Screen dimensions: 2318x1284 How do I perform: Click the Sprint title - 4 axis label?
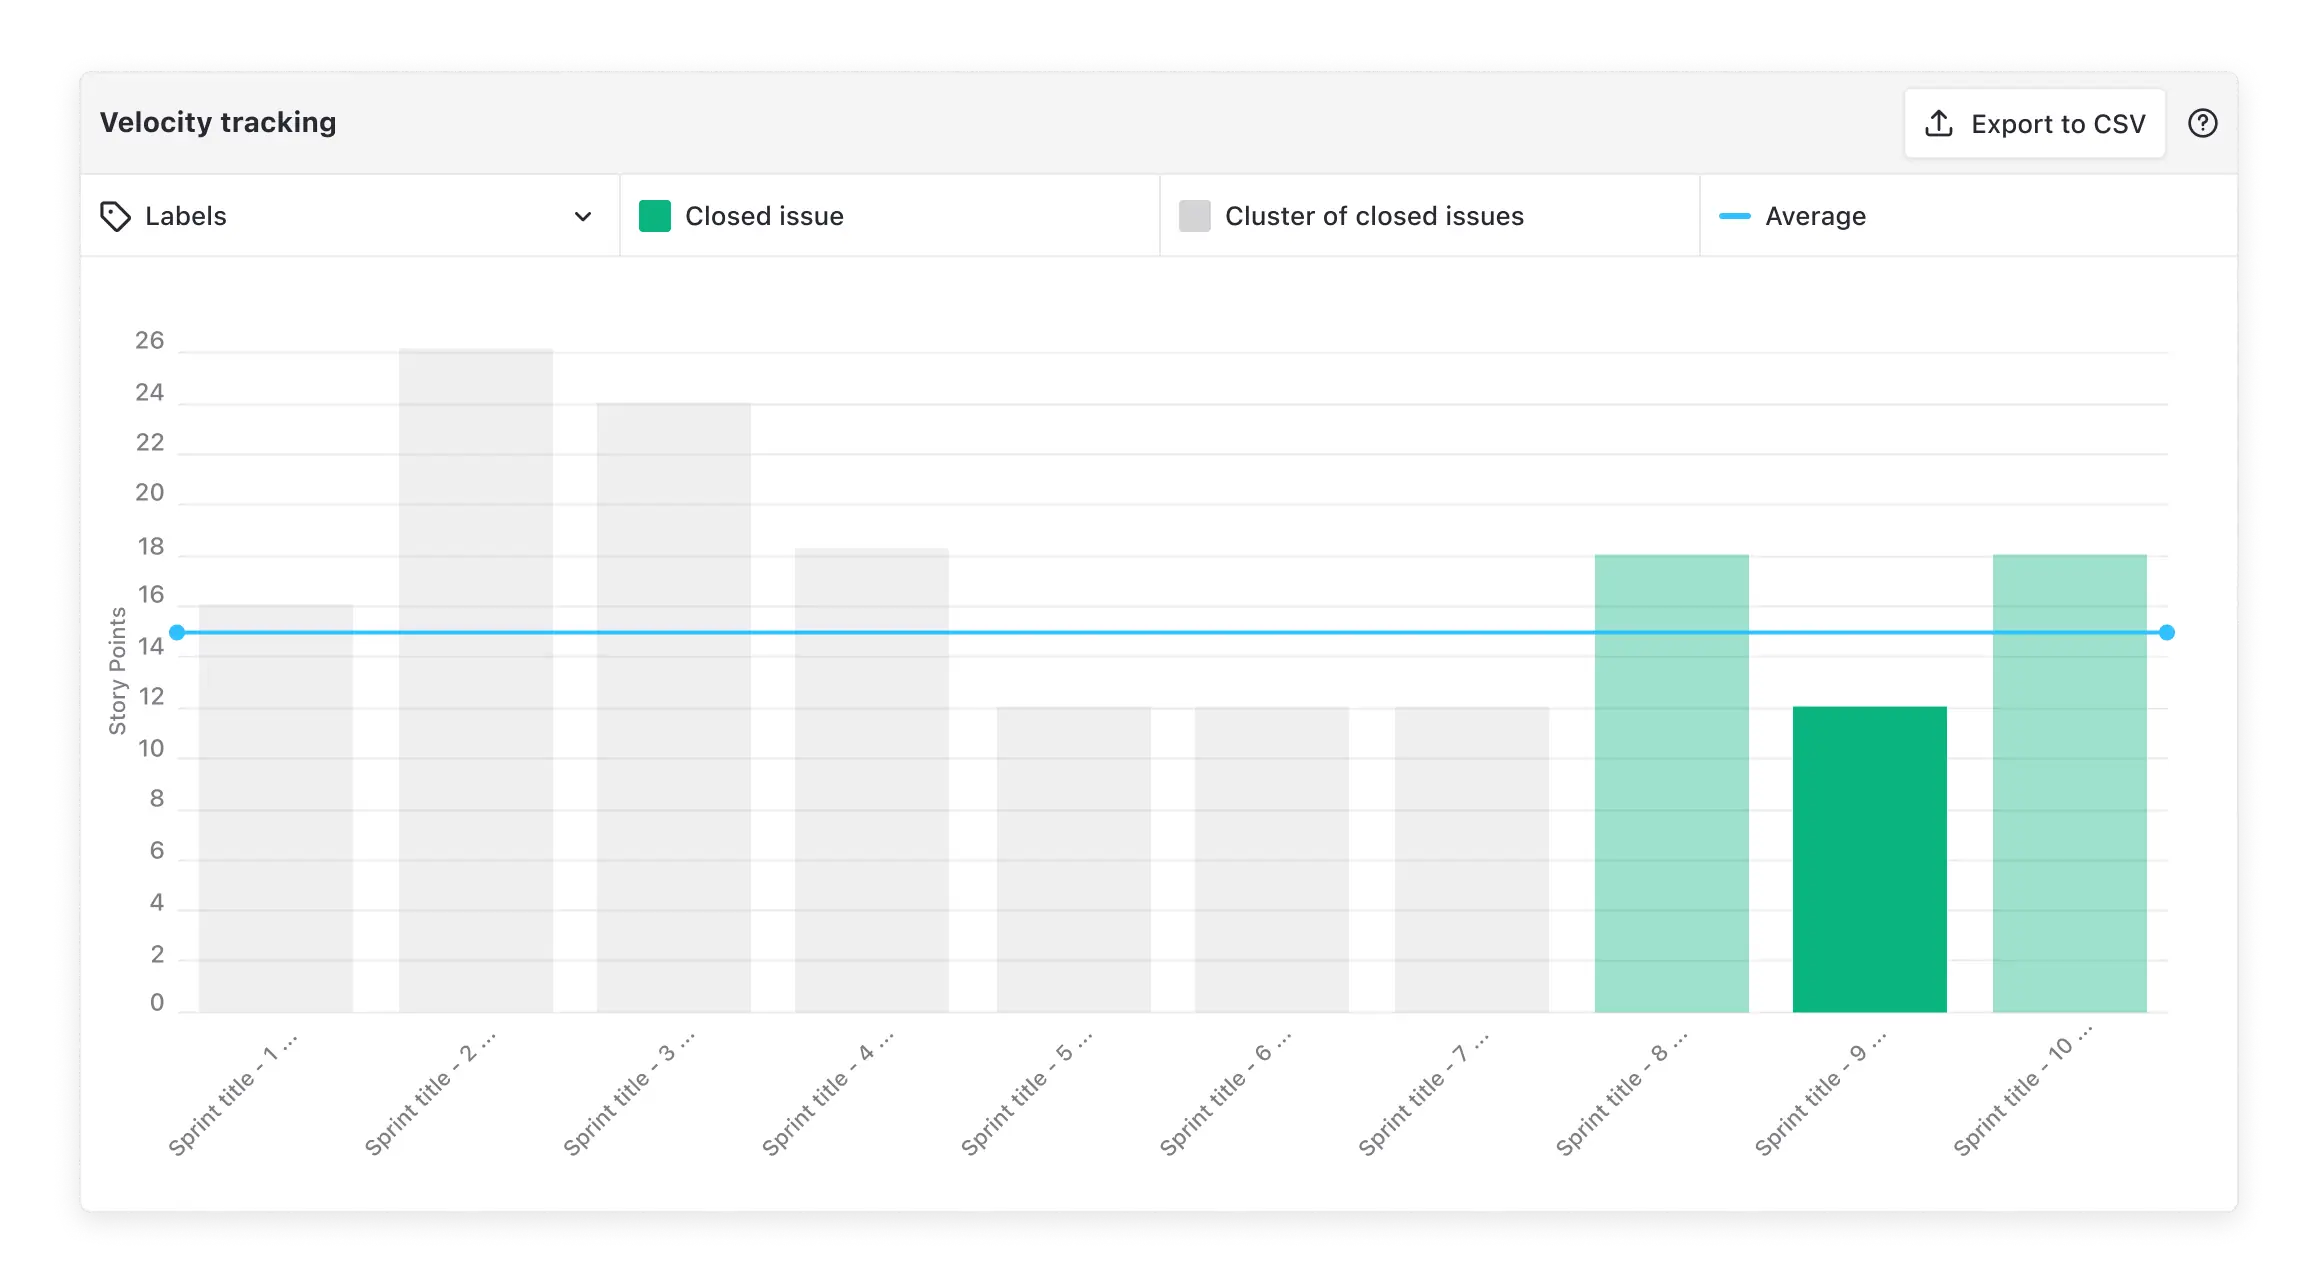click(828, 1095)
